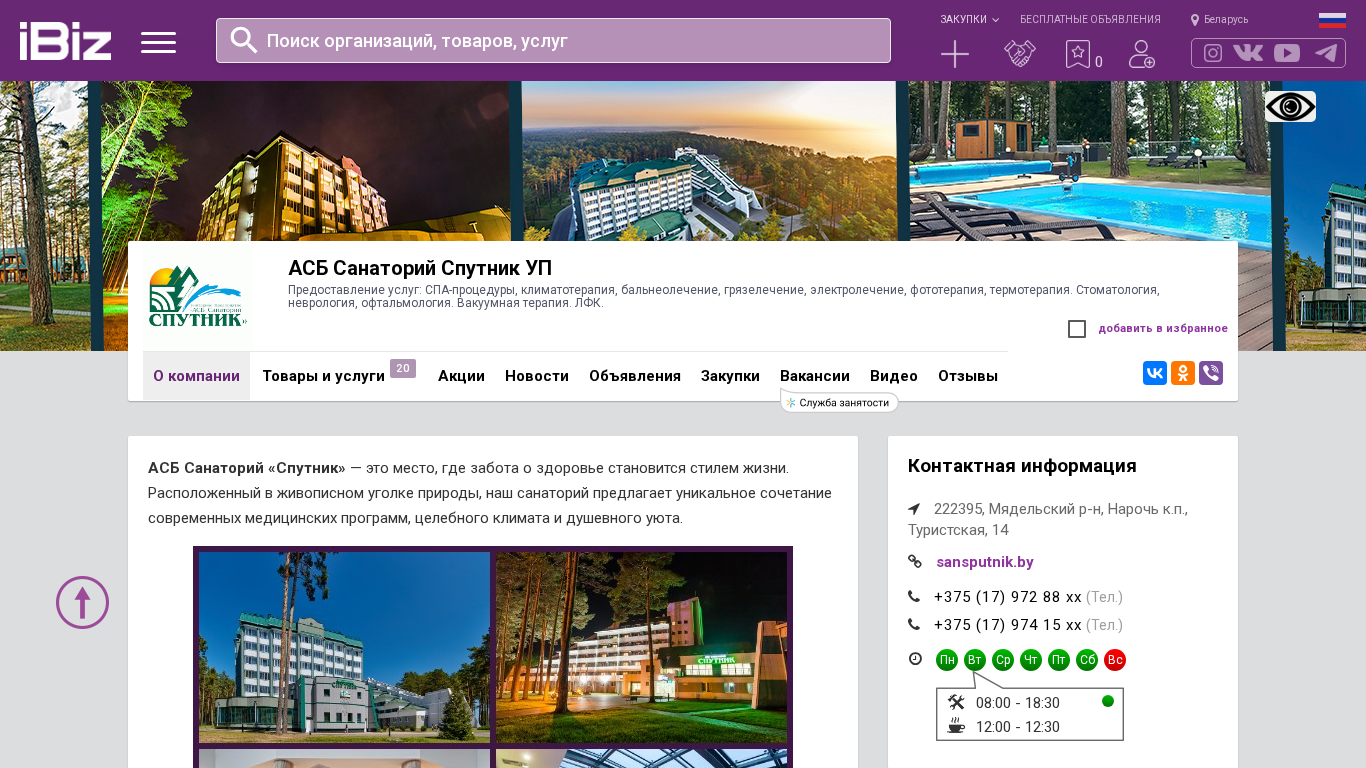Click the add user account icon

(x=1142, y=54)
